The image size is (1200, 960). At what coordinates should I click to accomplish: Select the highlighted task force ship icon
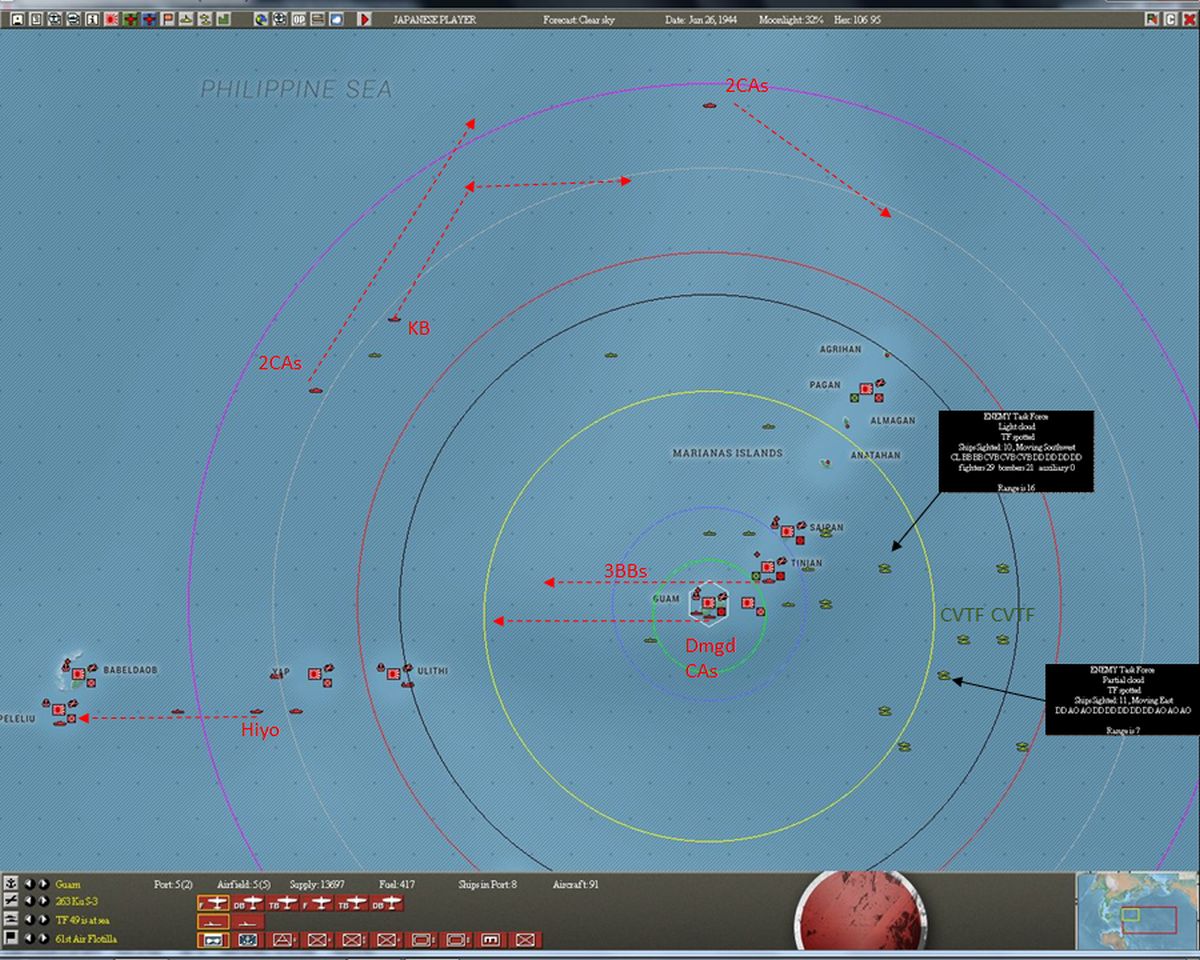click(x=213, y=920)
